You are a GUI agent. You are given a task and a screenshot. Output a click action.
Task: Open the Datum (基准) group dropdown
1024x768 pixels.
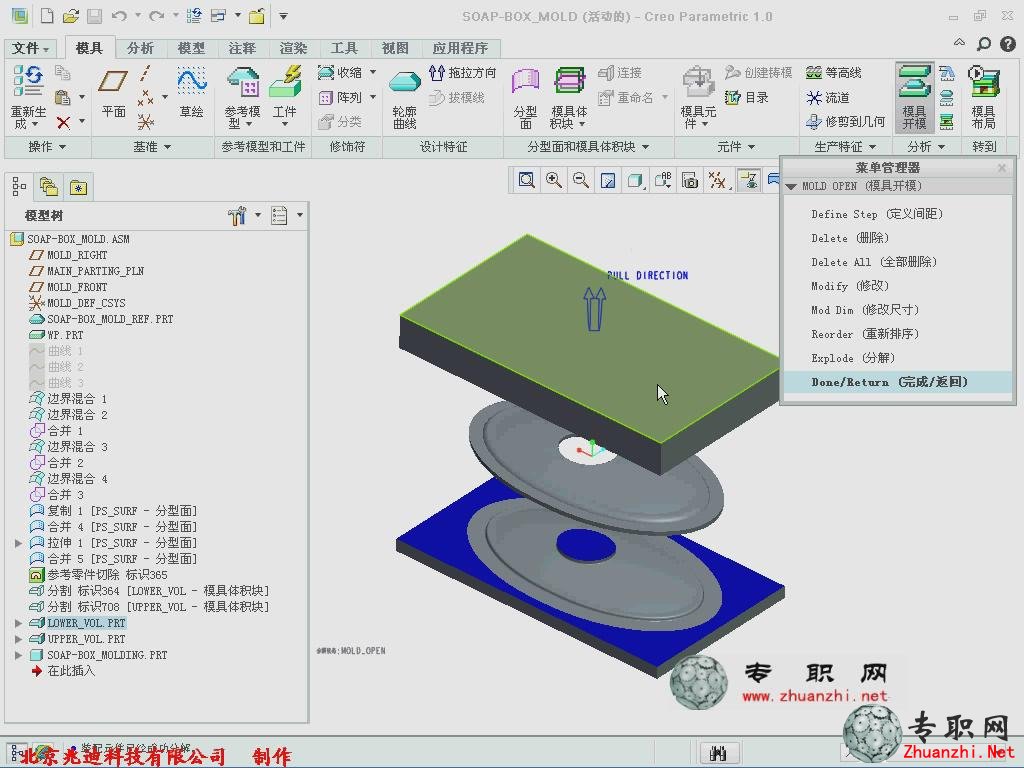click(152, 146)
